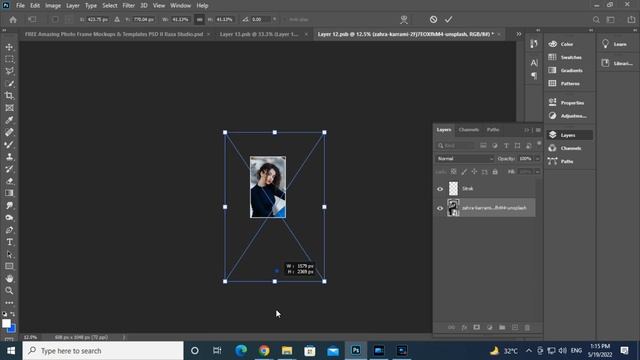
Task: Select the Clone Stamp tool
Action: tap(9, 157)
